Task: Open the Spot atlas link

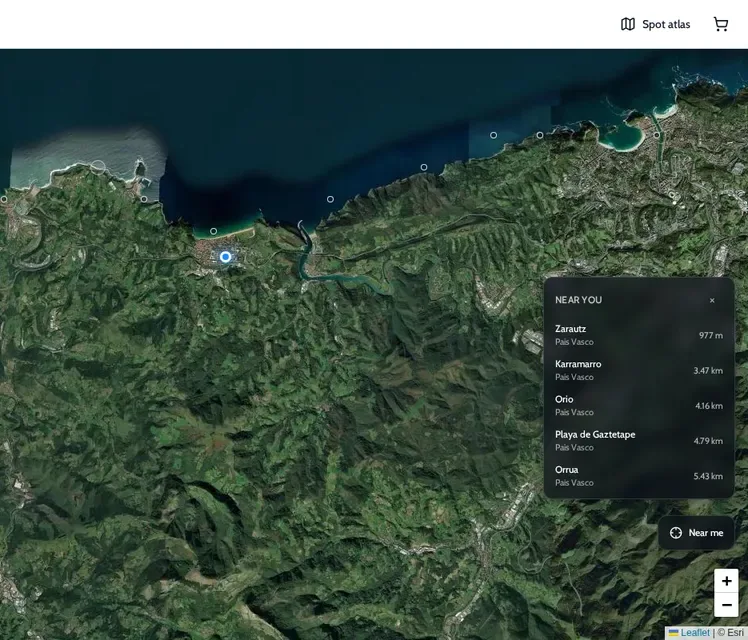Action: (655, 24)
